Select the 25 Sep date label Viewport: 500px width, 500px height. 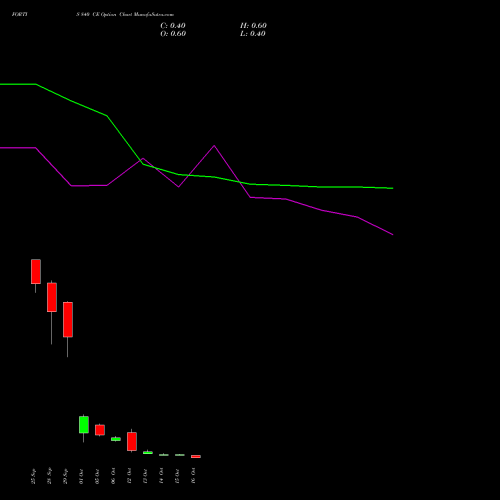[33, 476]
